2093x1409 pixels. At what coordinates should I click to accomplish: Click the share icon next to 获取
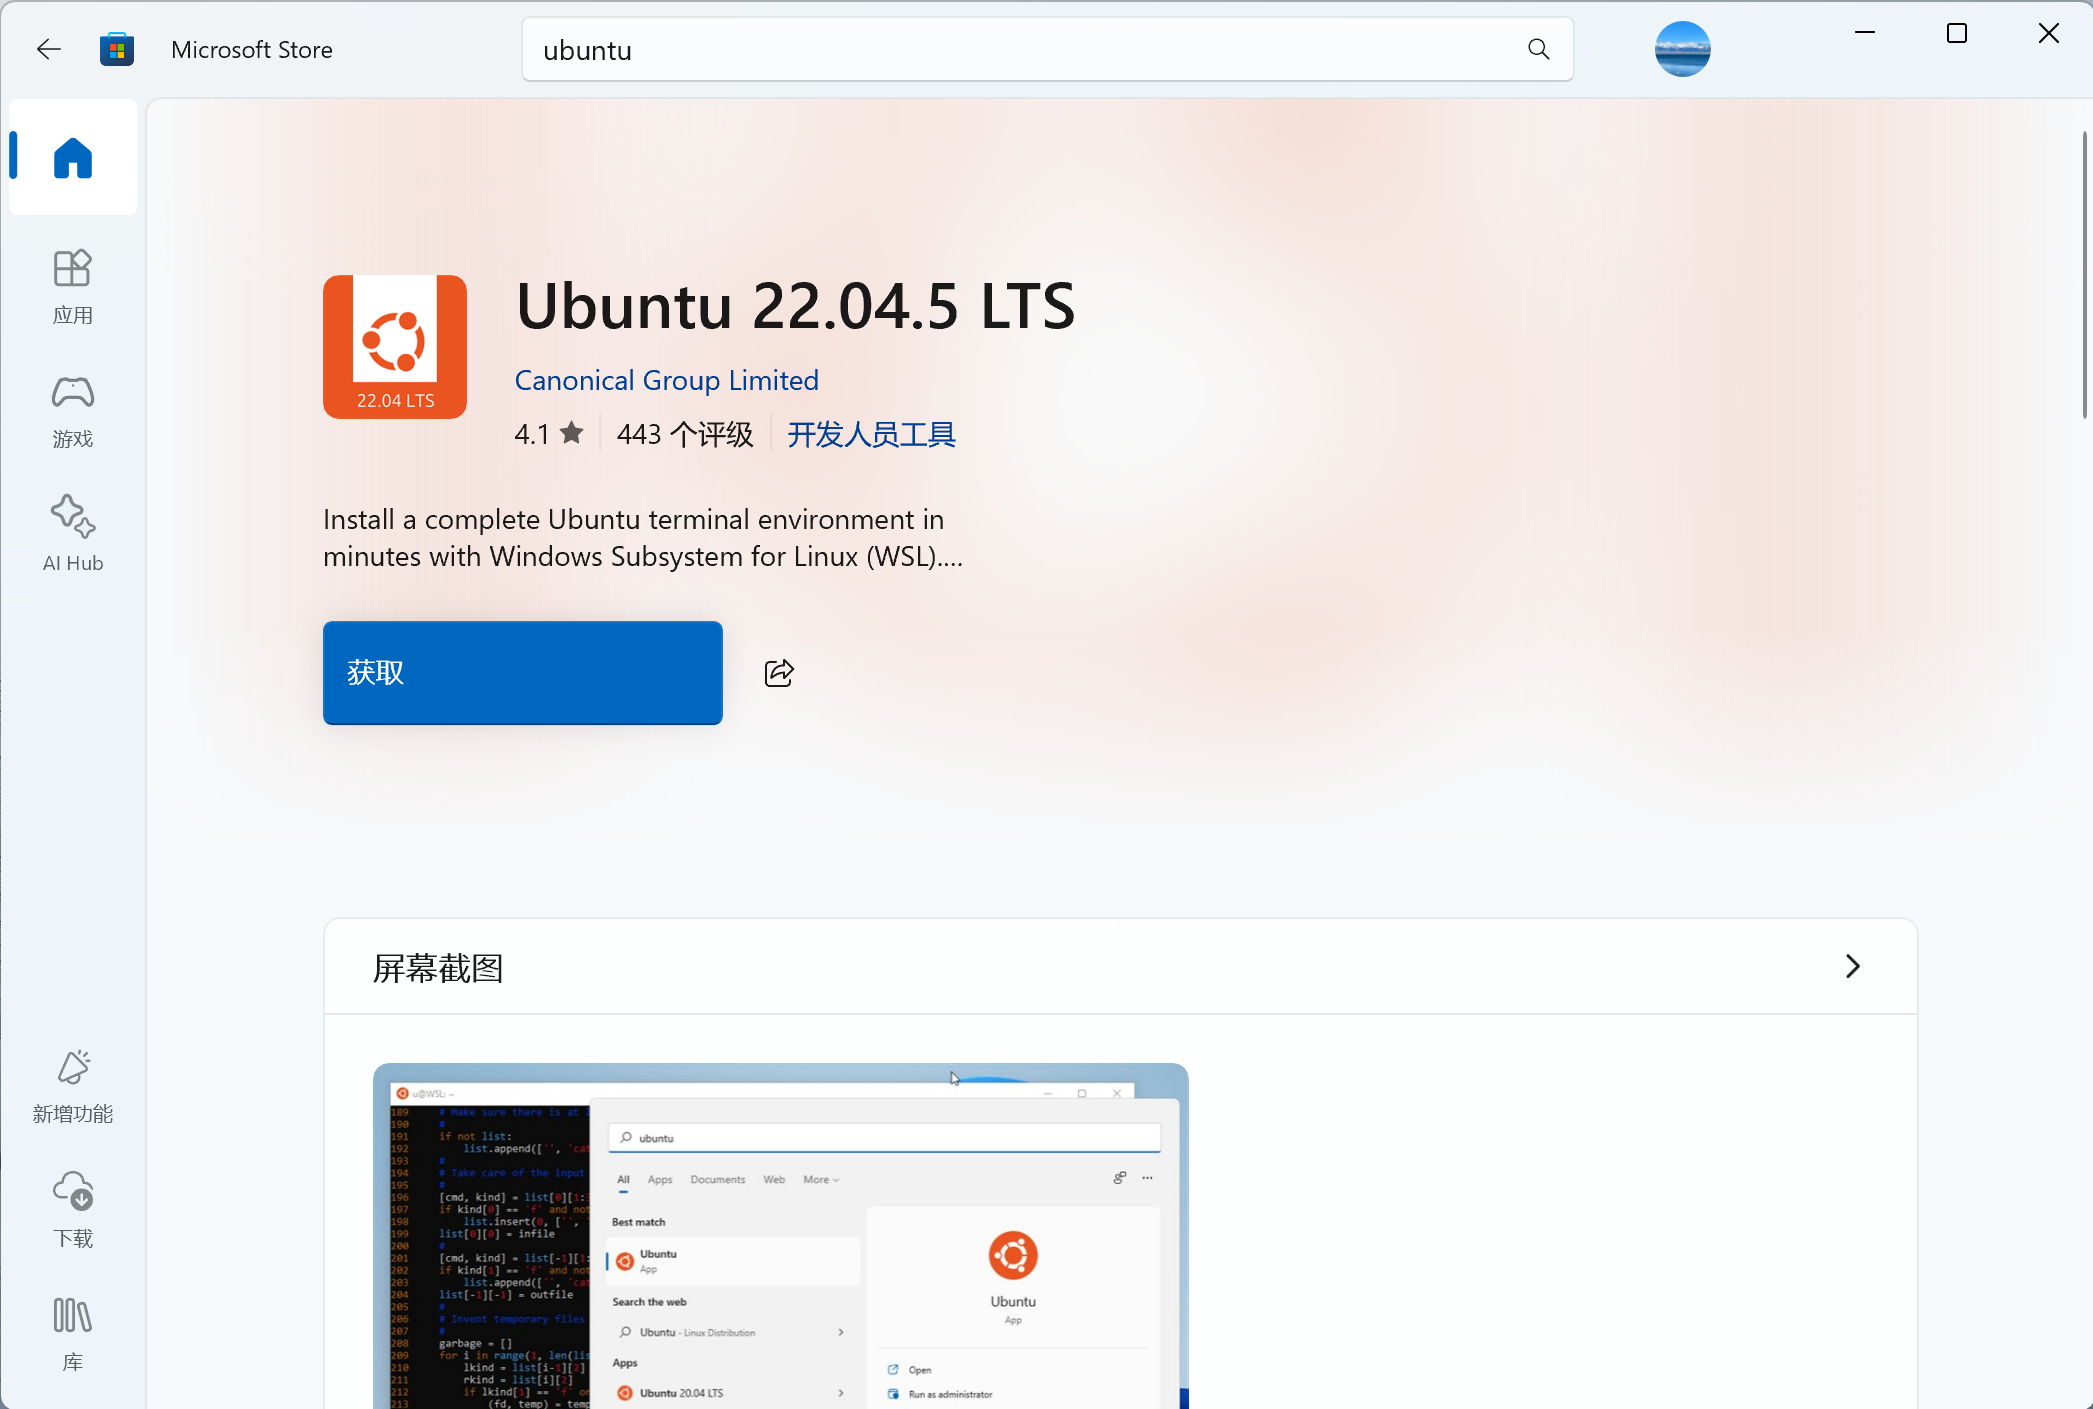tap(779, 672)
